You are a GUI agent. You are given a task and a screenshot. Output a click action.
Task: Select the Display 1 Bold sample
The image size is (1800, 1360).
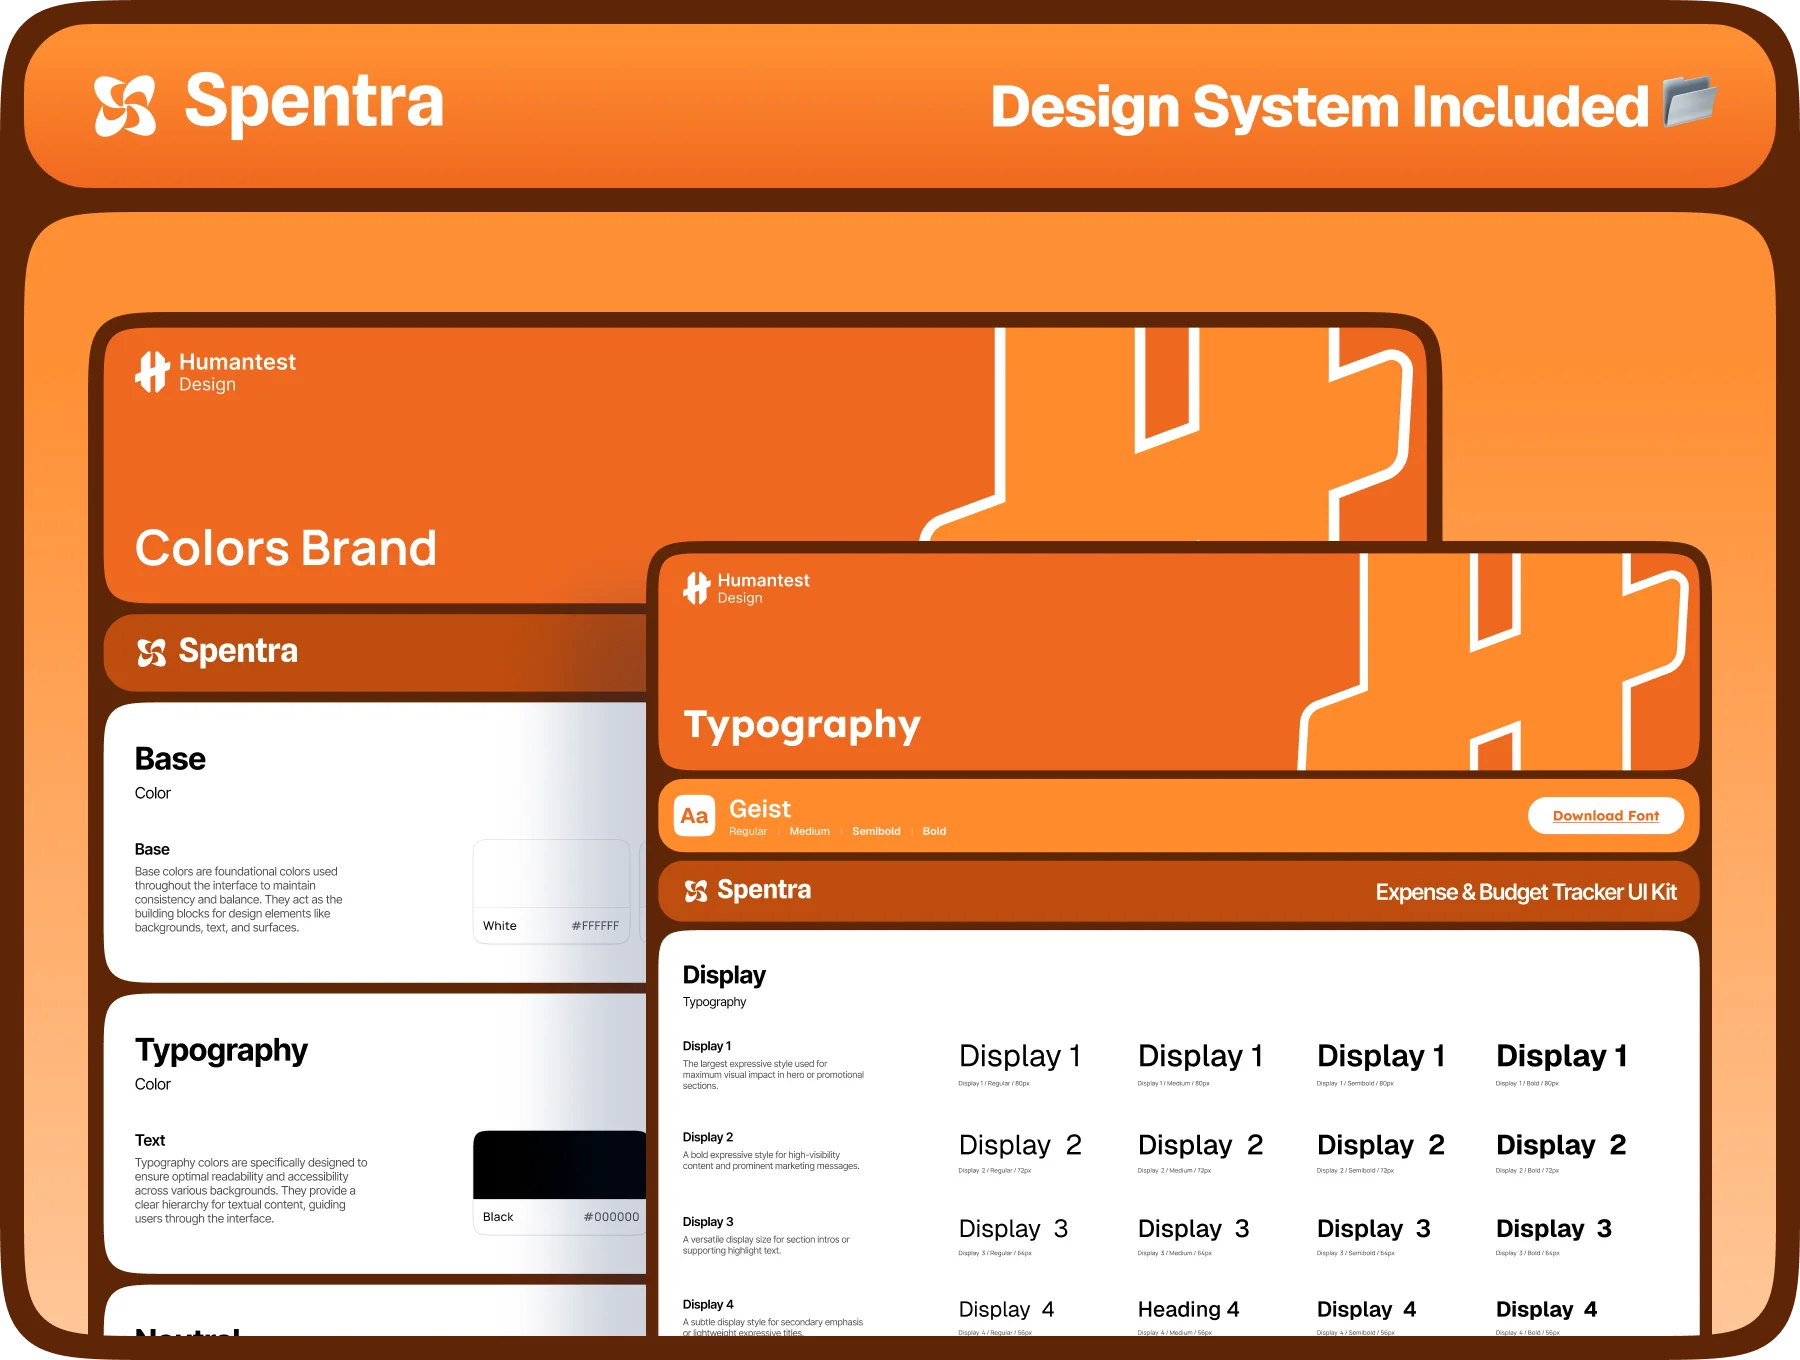[1562, 1056]
